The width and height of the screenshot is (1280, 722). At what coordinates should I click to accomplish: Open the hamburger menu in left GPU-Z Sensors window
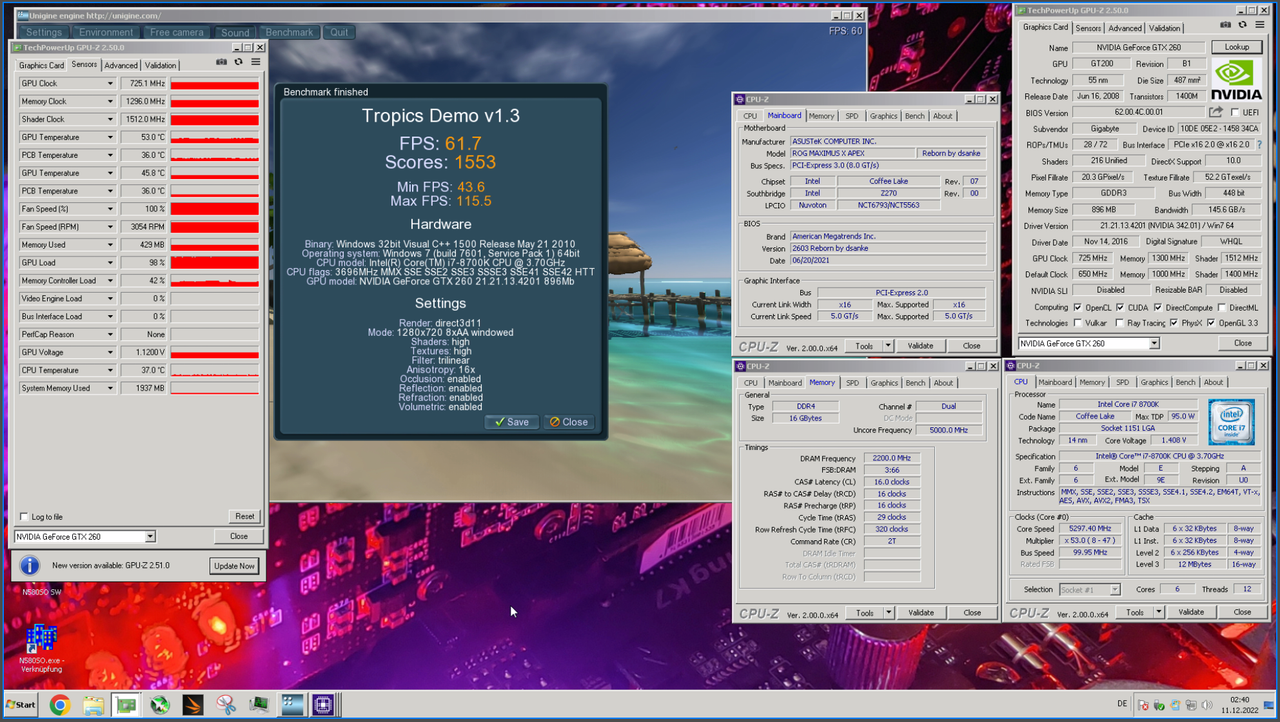coord(255,62)
